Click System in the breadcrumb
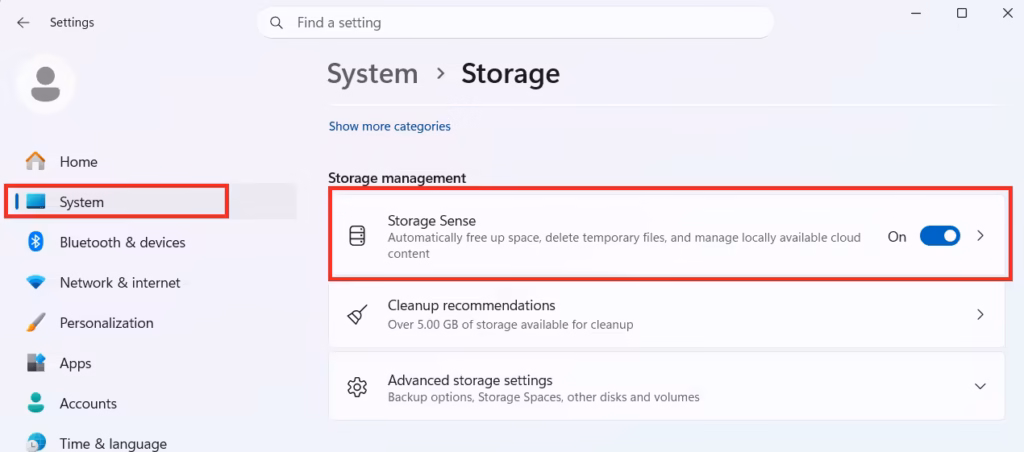This screenshot has width=1024, height=452. (372, 74)
